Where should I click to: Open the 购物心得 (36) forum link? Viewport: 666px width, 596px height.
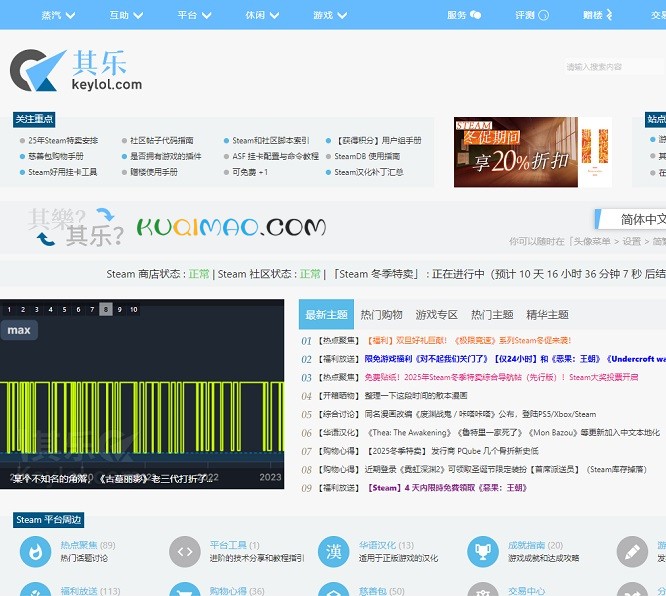(237, 591)
